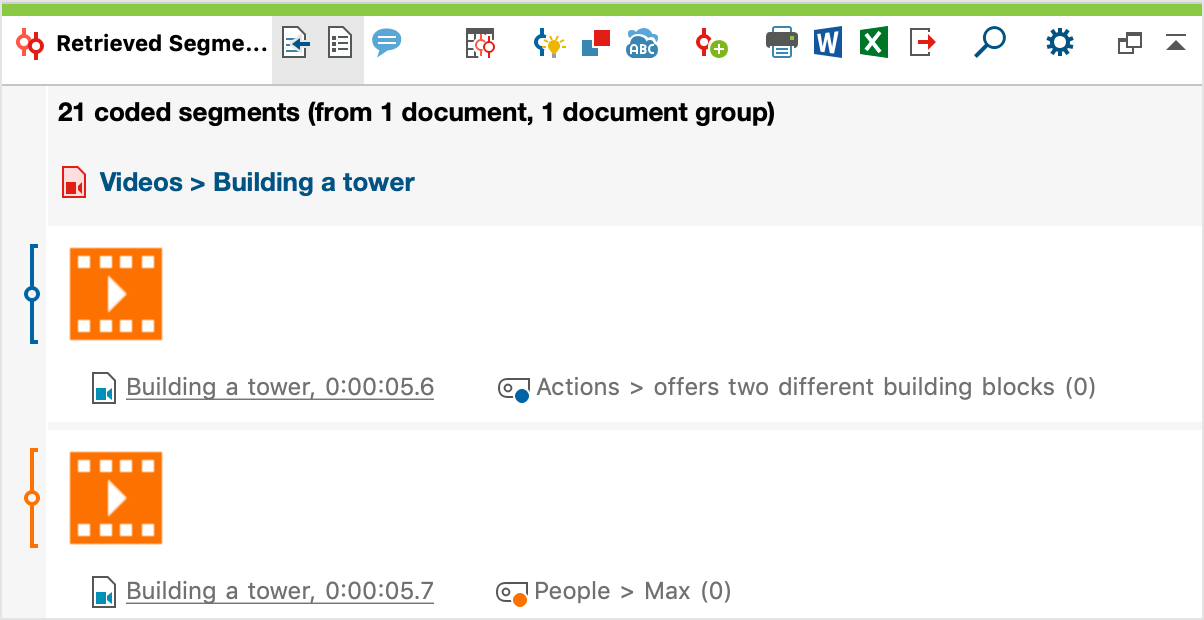Select code label People > Max (0)

[x=633, y=591]
